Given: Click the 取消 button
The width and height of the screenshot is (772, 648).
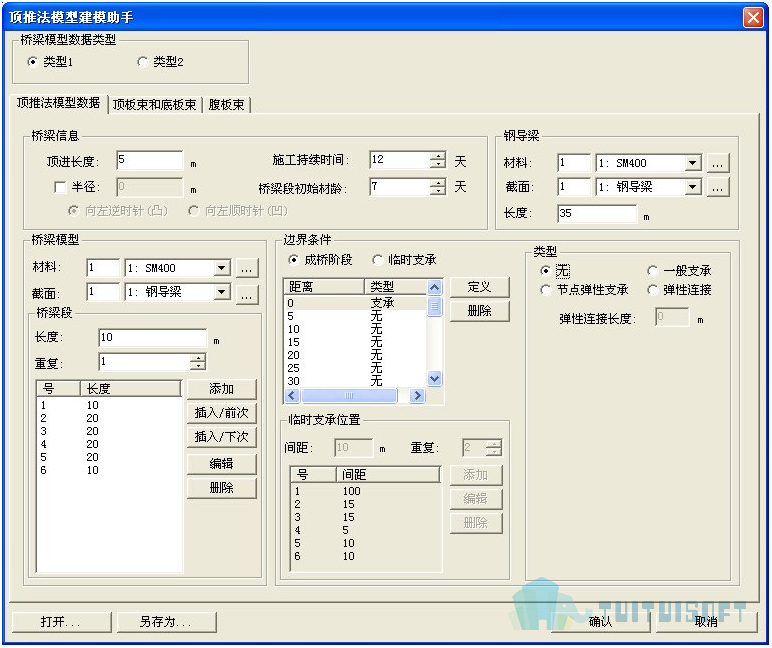Looking at the screenshot, I should (706, 622).
